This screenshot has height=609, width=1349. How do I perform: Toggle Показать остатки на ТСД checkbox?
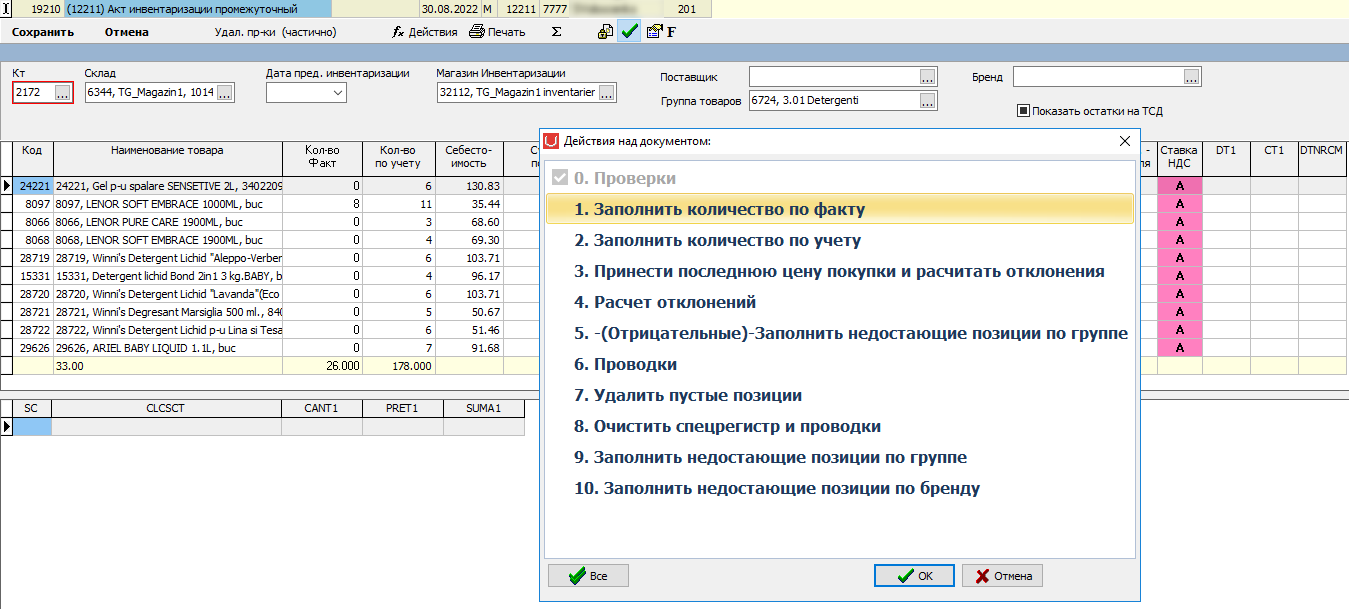(x=1023, y=111)
